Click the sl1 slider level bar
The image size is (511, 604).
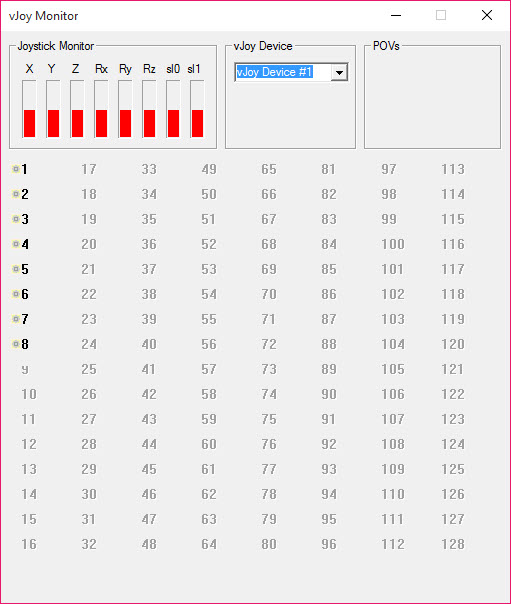coord(197,109)
